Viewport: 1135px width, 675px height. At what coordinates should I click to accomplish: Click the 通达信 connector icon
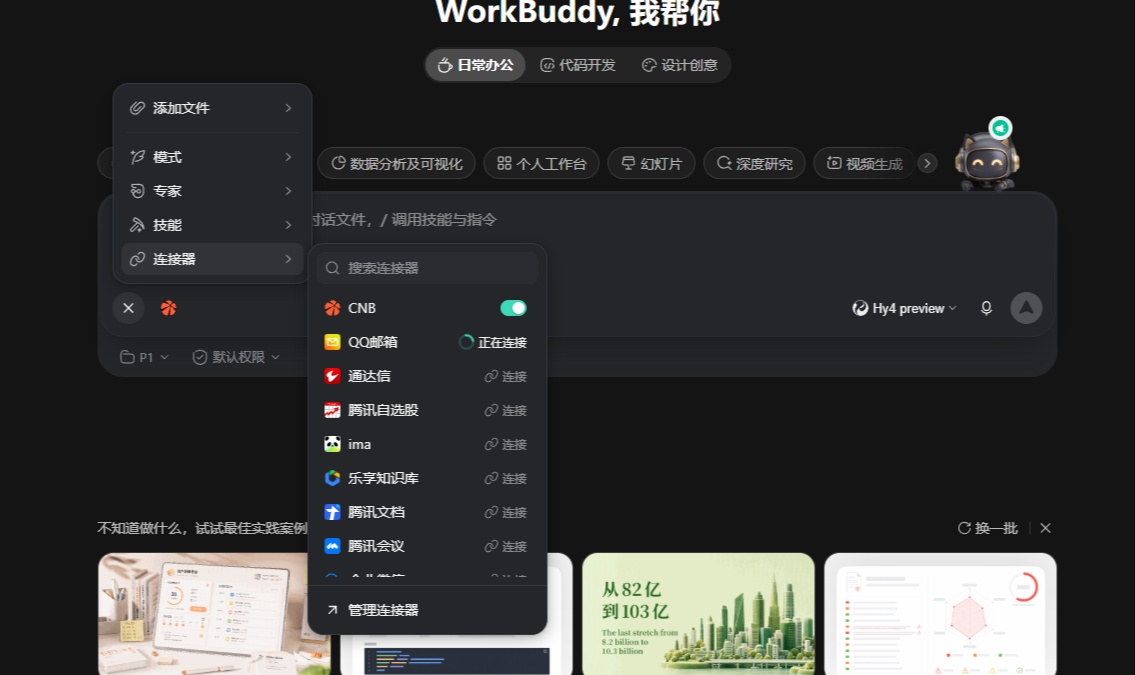click(332, 376)
